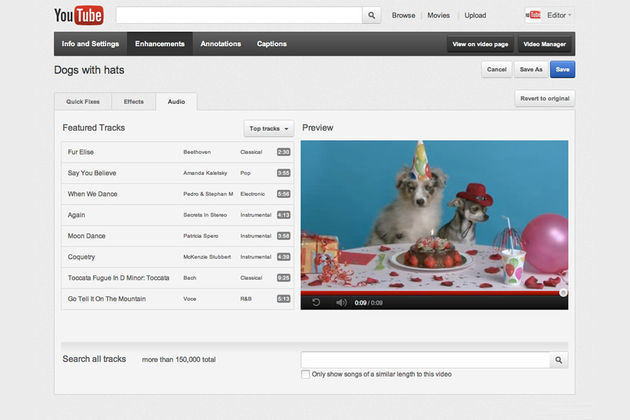
Task: Mute the preview video volume
Action: [340, 302]
